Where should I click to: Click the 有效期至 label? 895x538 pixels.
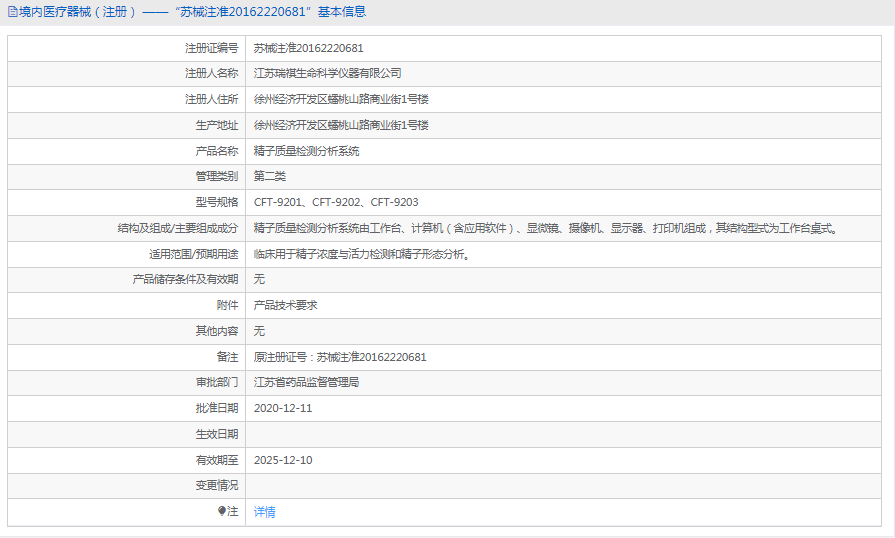216,460
